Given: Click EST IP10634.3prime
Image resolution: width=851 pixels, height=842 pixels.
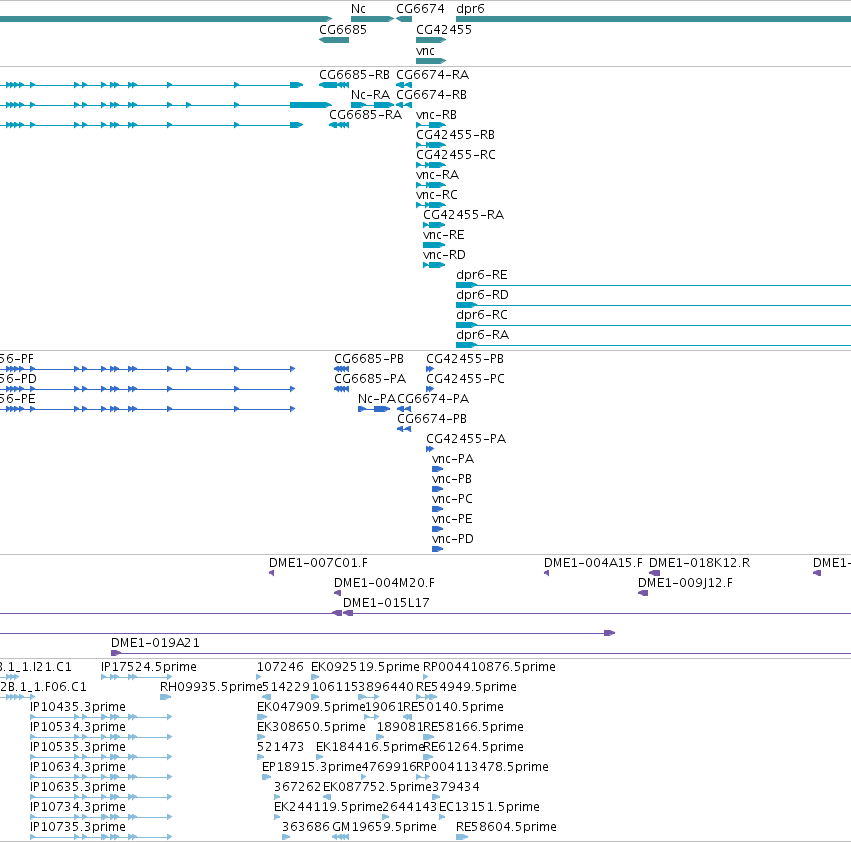Looking at the screenshot, I should 78,767.
